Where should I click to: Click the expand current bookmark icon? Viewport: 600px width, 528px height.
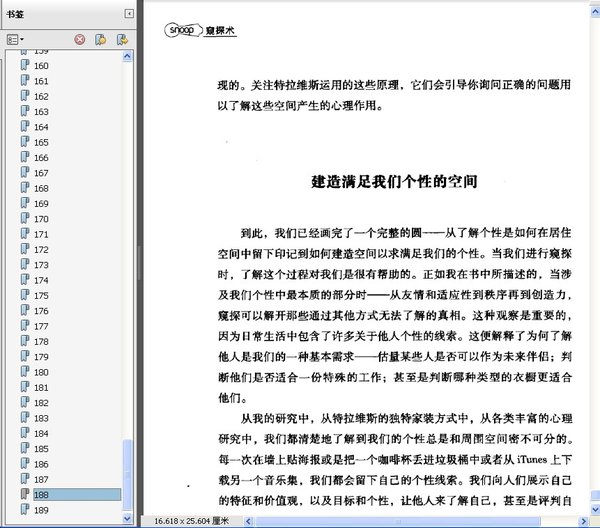point(122,39)
